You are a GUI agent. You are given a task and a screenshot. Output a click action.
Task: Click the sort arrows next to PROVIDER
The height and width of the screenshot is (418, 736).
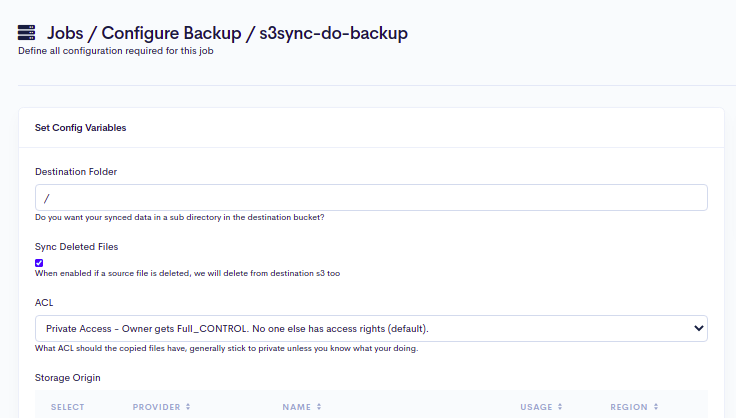(188, 407)
